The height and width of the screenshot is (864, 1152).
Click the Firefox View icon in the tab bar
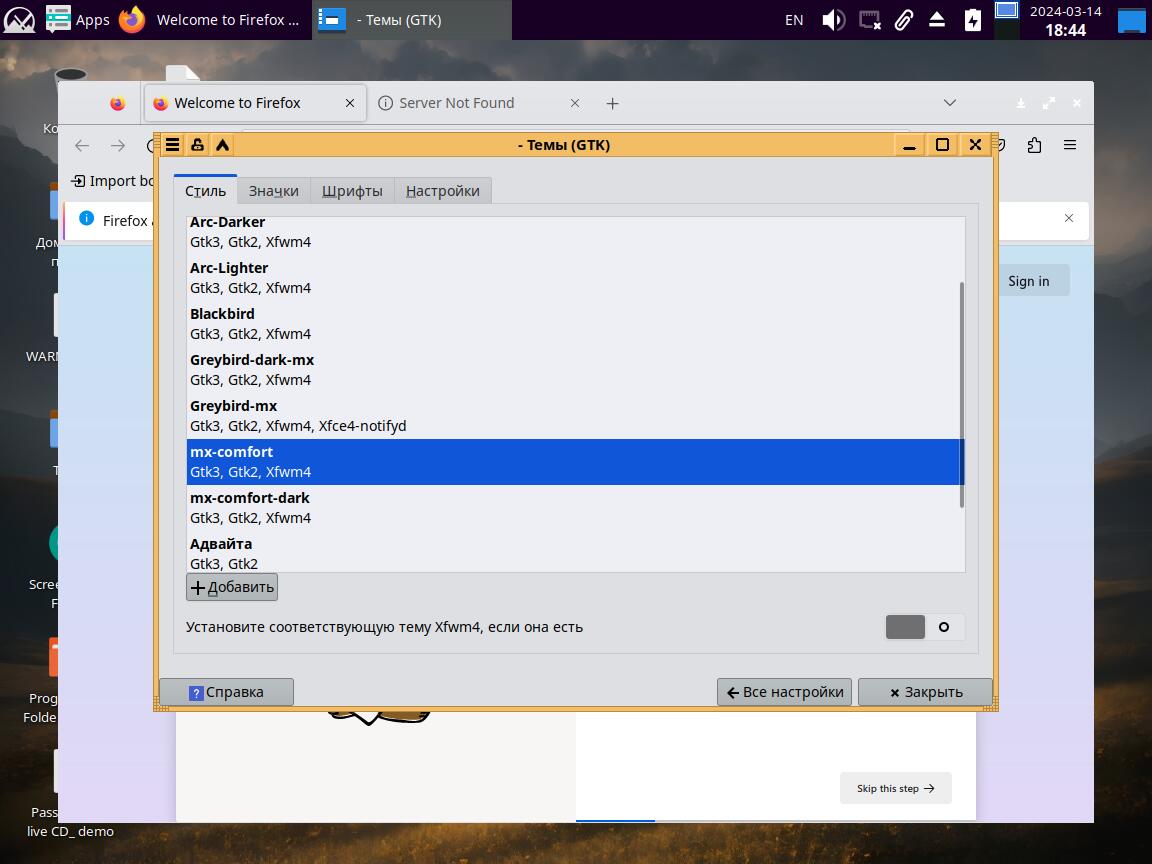pos(118,104)
